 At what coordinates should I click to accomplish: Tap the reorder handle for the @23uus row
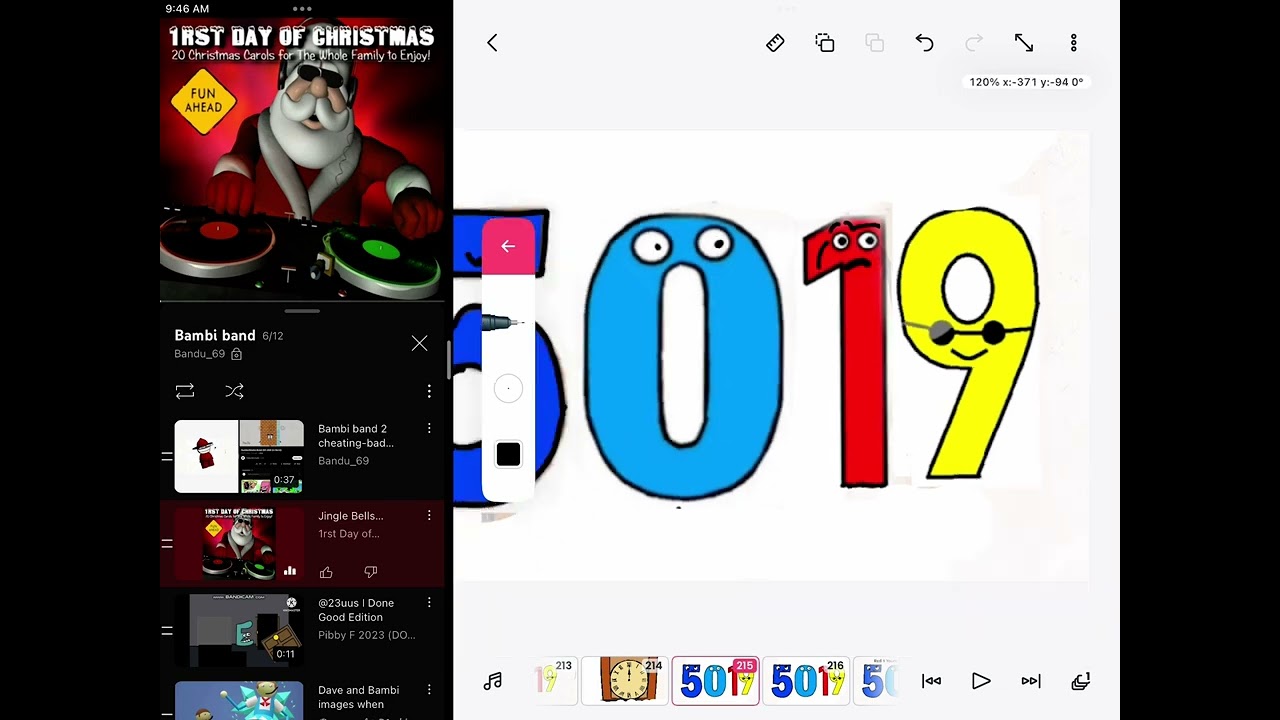coord(167,631)
